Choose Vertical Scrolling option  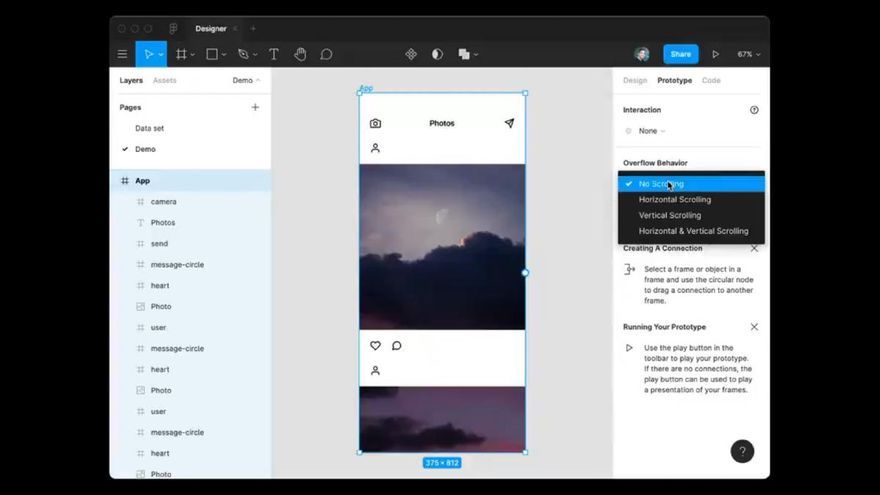click(x=670, y=215)
